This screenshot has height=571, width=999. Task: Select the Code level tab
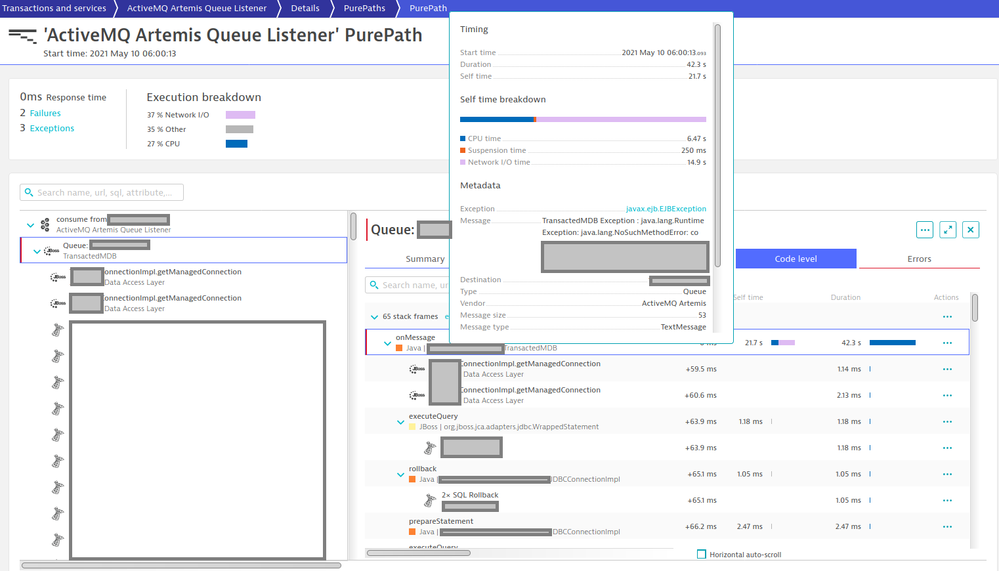point(795,259)
